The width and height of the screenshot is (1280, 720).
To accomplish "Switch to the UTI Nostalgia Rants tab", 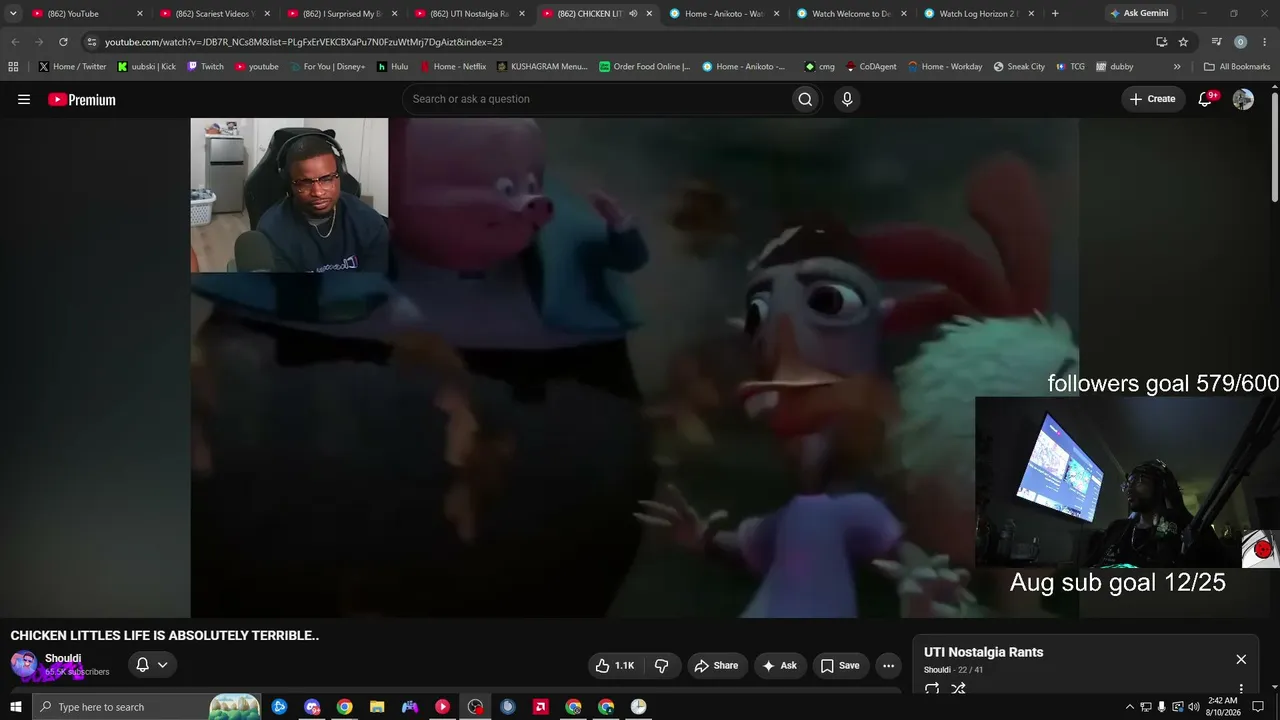I will click(467, 14).
